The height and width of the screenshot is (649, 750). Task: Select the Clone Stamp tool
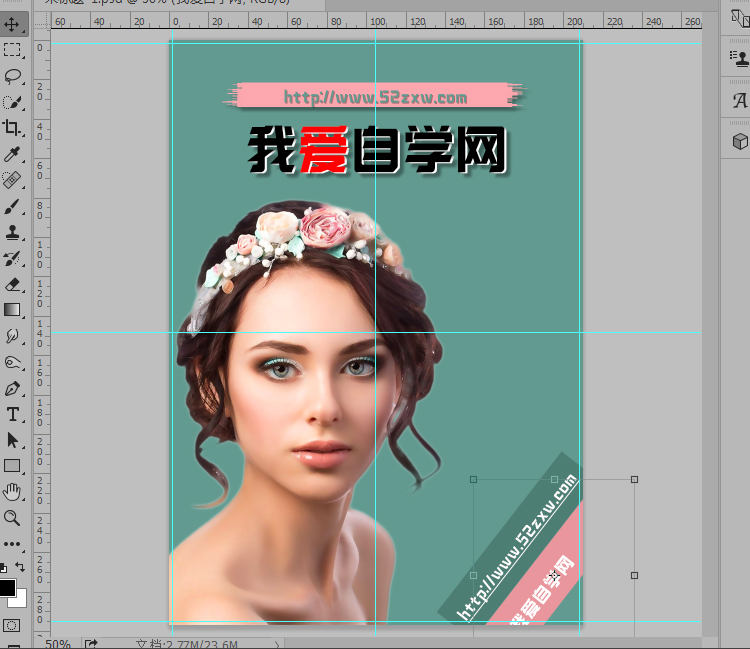coord(12,232)
